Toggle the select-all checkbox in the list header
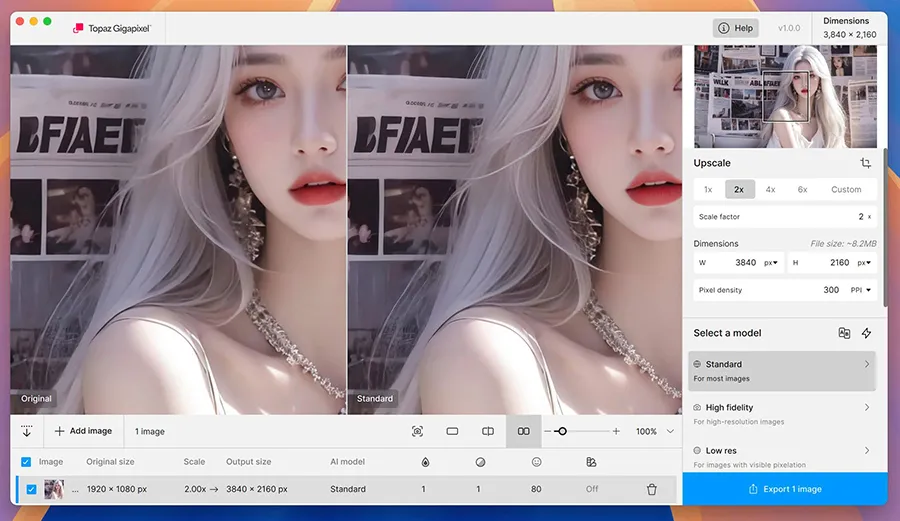Viewport: 900px width, 521px height. pyautogui.click(x=26, y=462)
